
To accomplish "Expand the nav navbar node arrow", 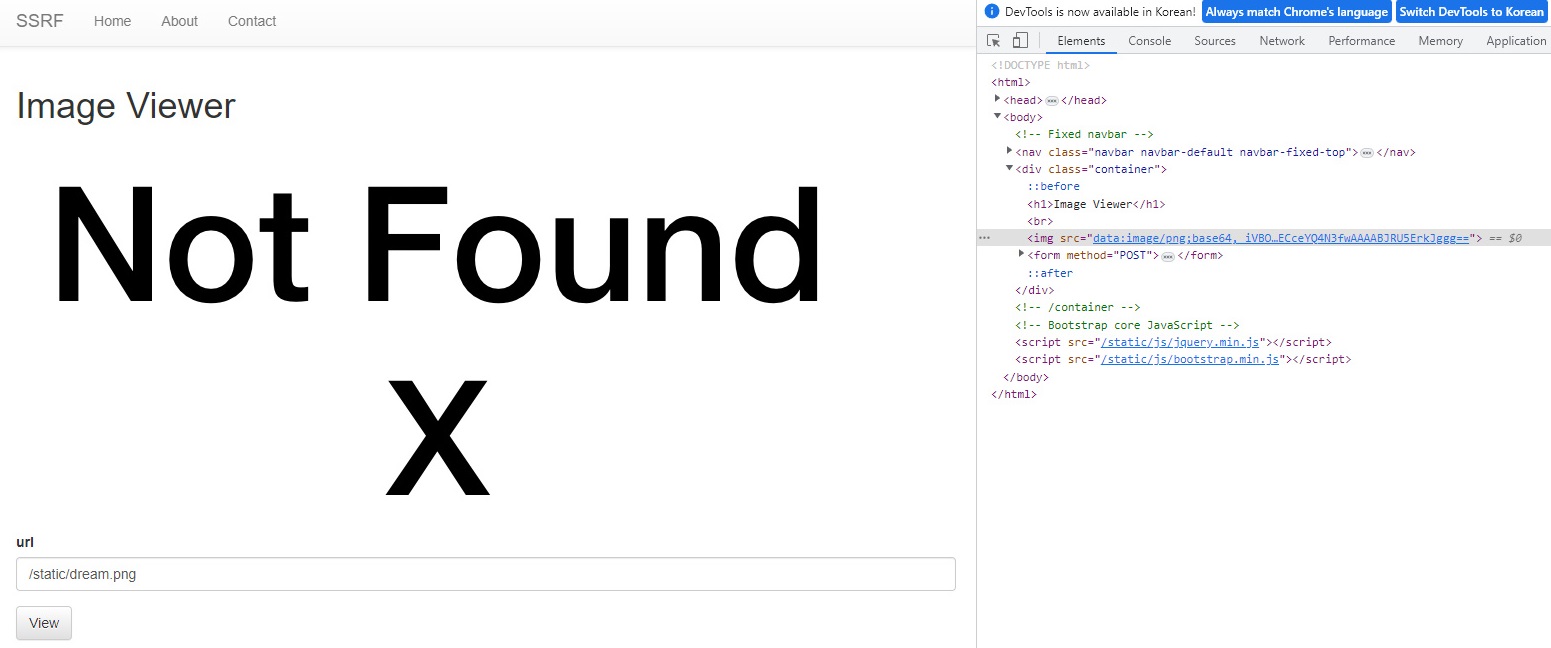I will (x=1010, y=151).
